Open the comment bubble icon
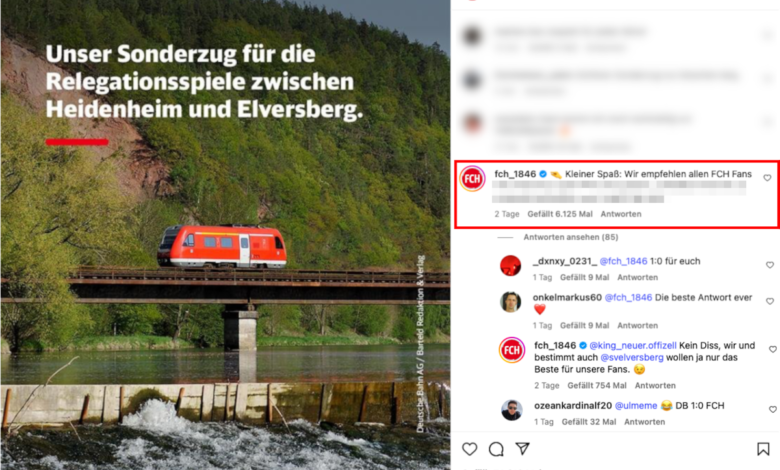This screenshot has width=780, height=470. 496,449
